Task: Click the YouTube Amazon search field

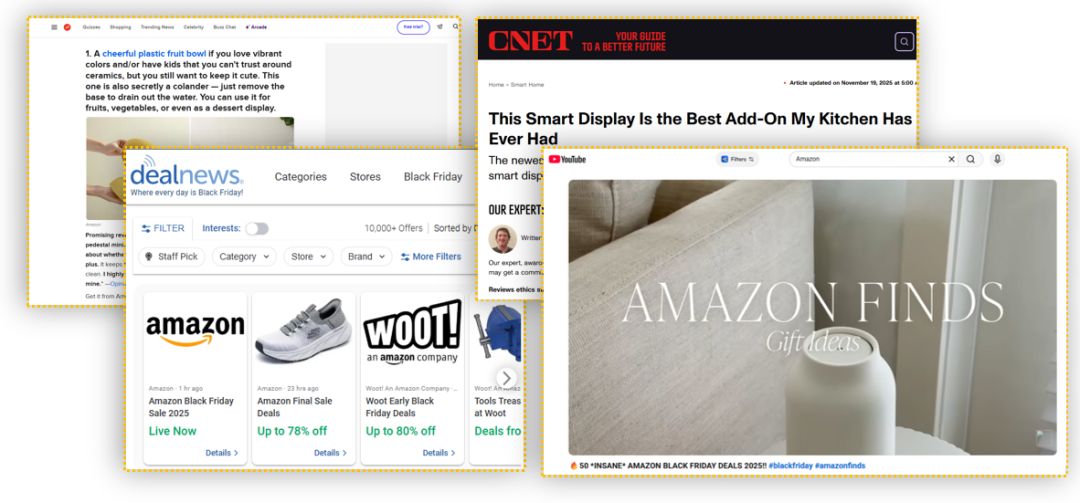Action: click(x=865, y=159)
